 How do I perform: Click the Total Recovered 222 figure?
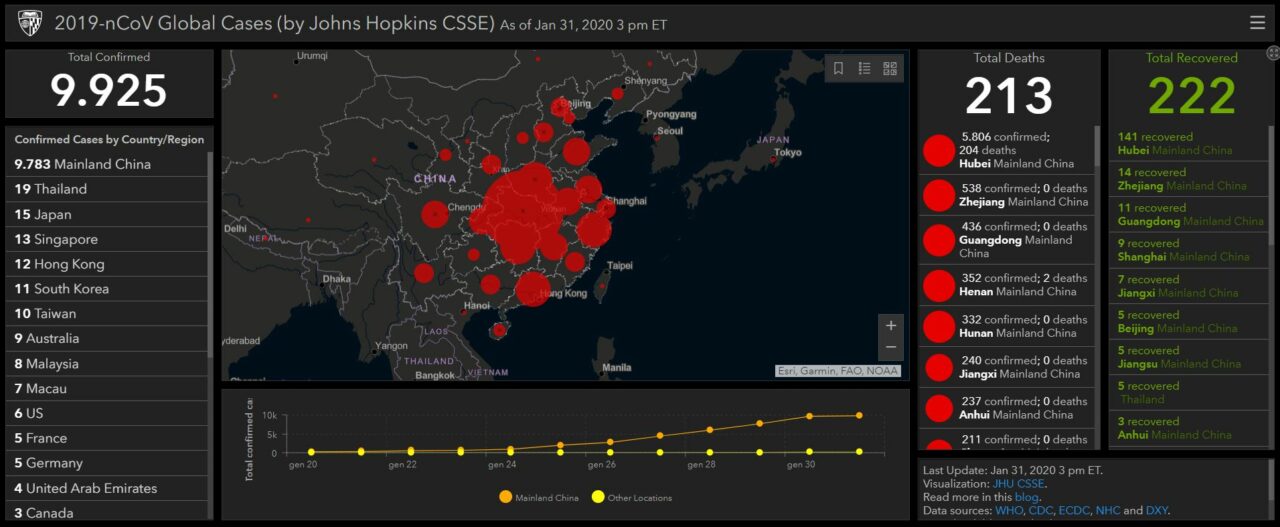[x=1192, y=97]
